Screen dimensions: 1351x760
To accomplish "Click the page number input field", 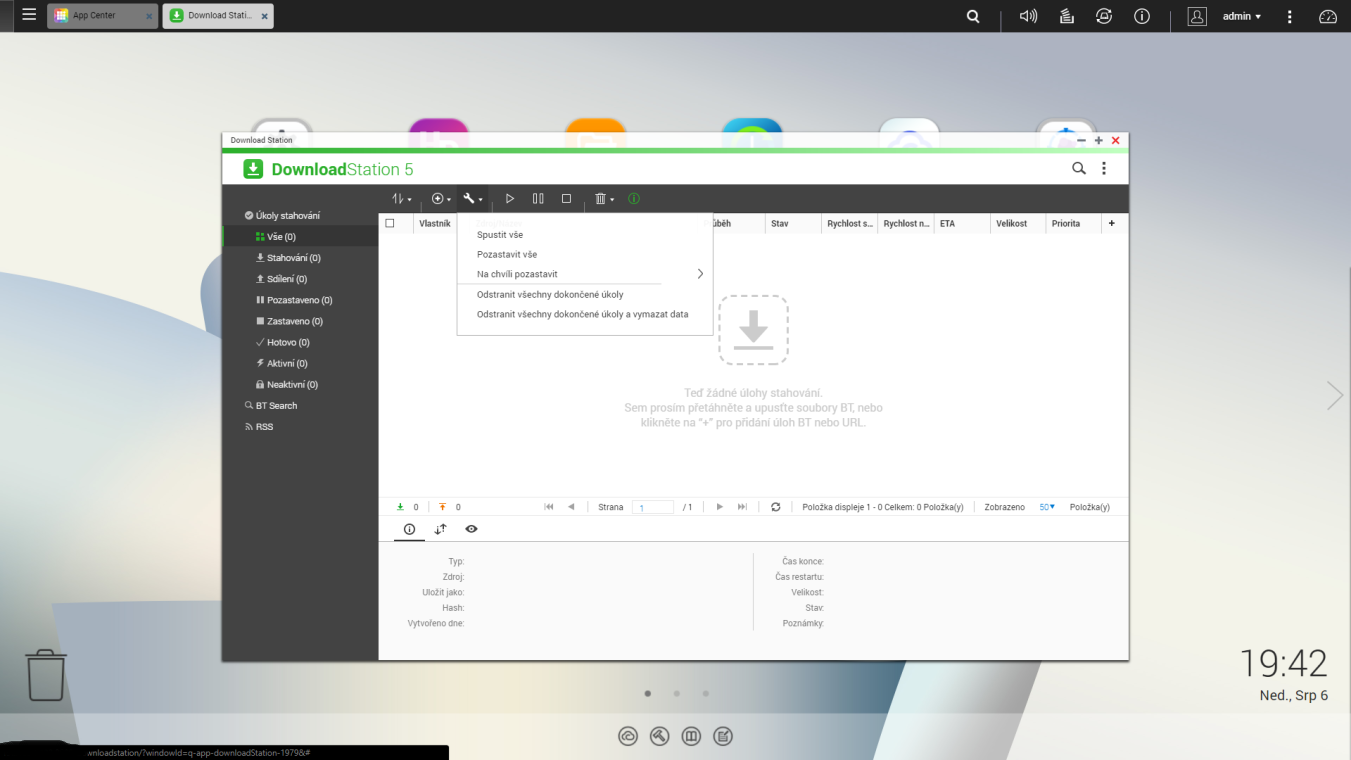I will click(653, 507).
